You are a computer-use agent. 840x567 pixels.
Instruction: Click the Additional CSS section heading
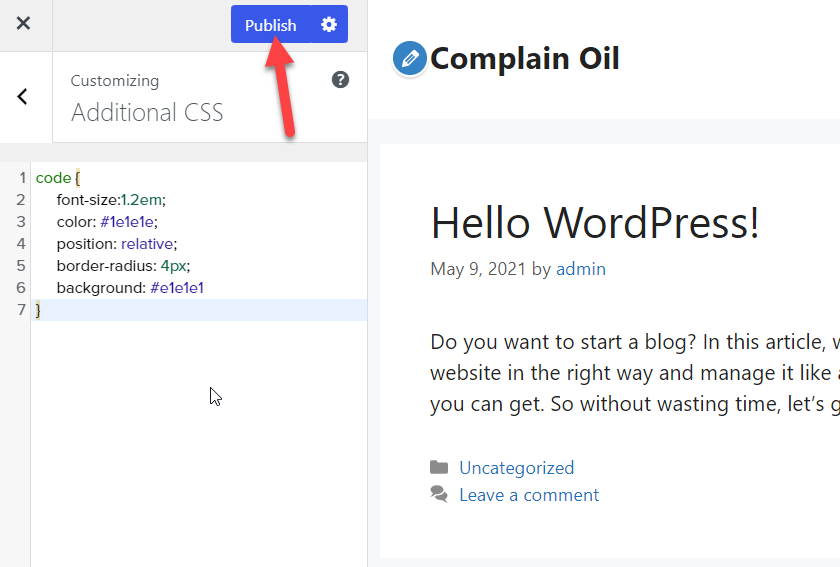point(147,113)
